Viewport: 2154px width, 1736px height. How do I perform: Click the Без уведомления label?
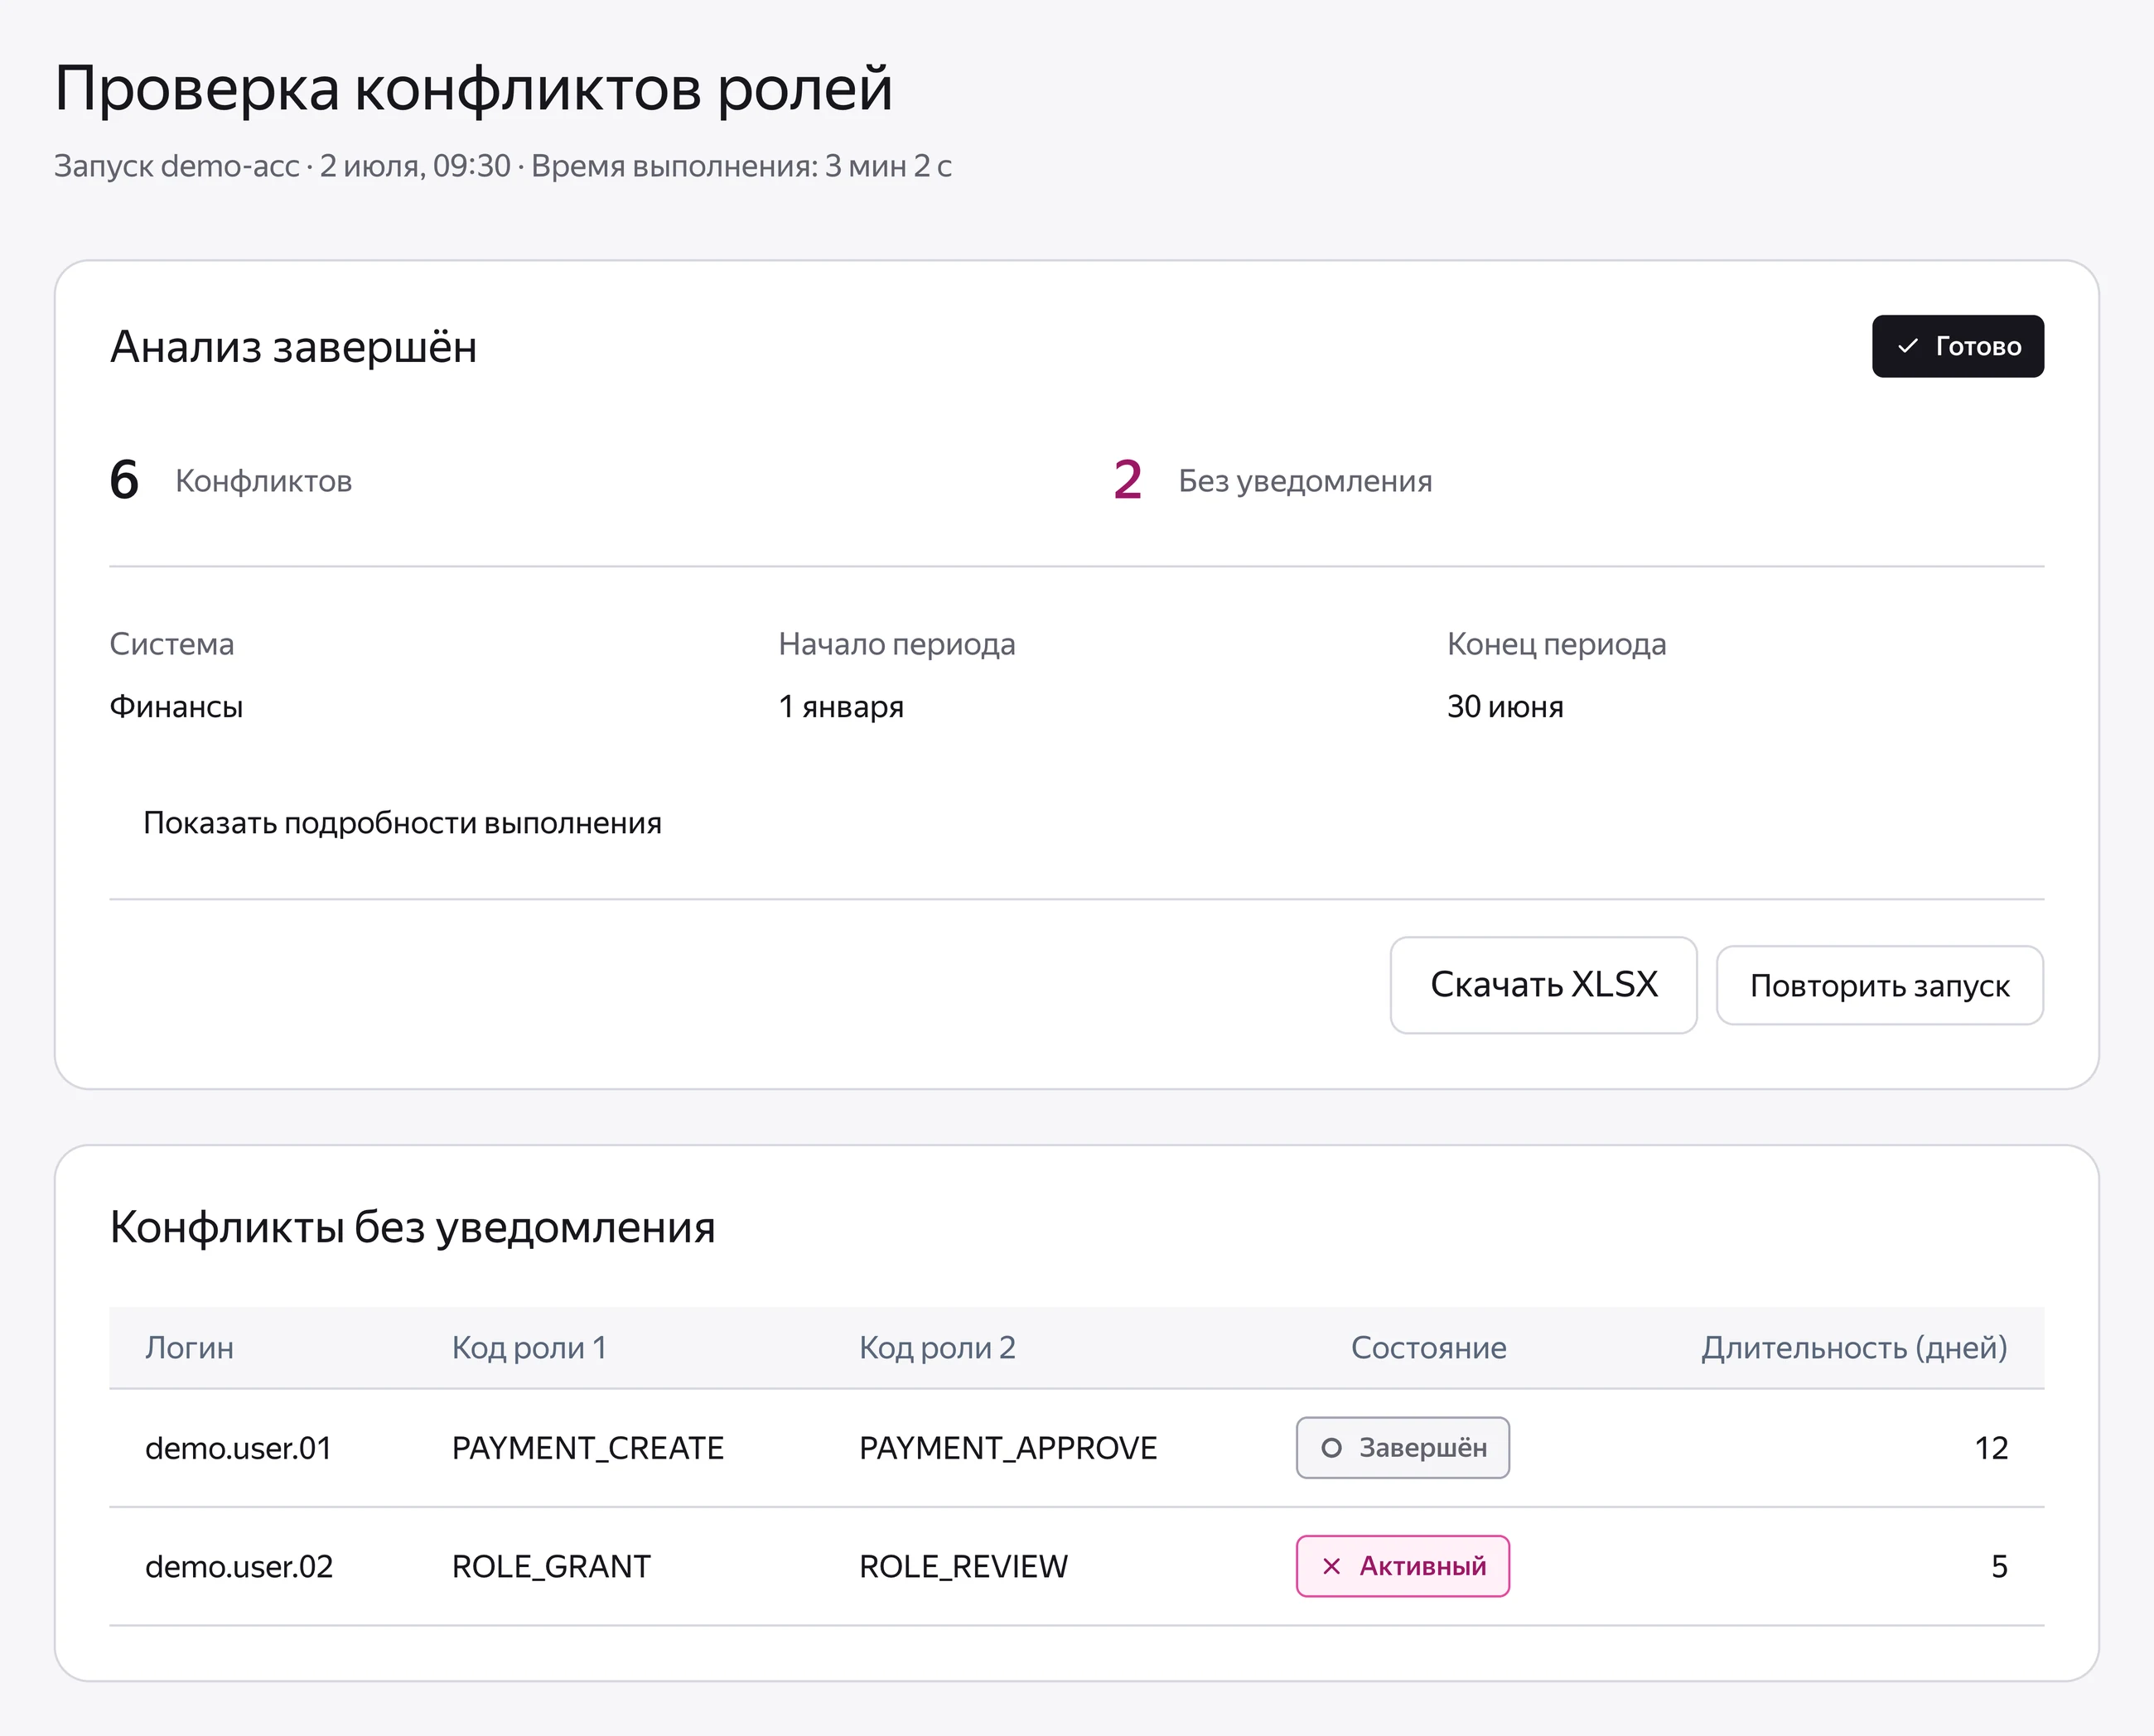1305,481
